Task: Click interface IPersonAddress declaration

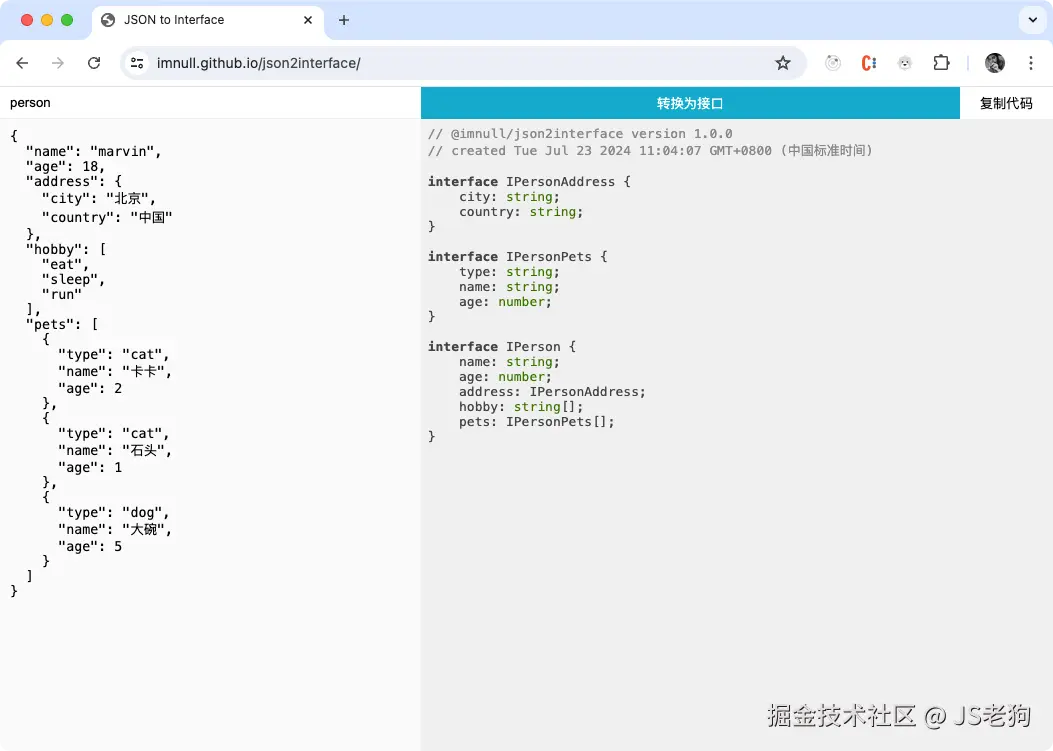Action: point(529,181)
